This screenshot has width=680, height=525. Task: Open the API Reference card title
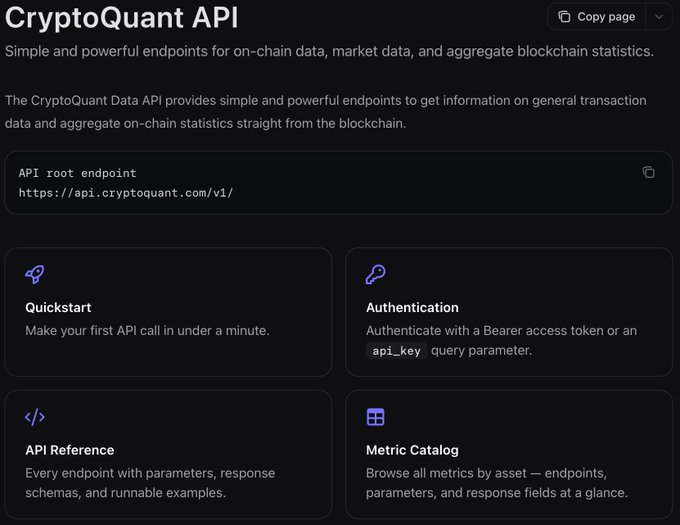(70, 450)
